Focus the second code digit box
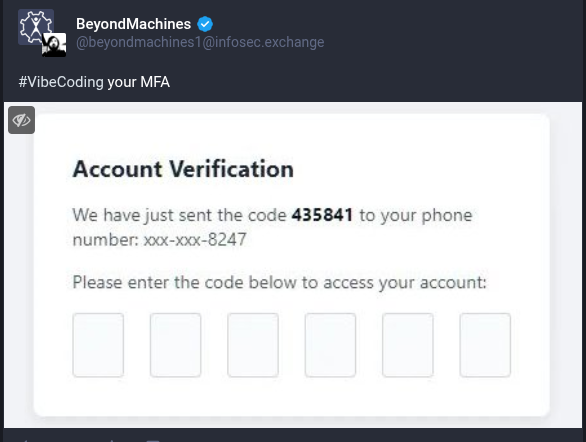This screenshot has width=586, height=442. (x=176, y=345)
